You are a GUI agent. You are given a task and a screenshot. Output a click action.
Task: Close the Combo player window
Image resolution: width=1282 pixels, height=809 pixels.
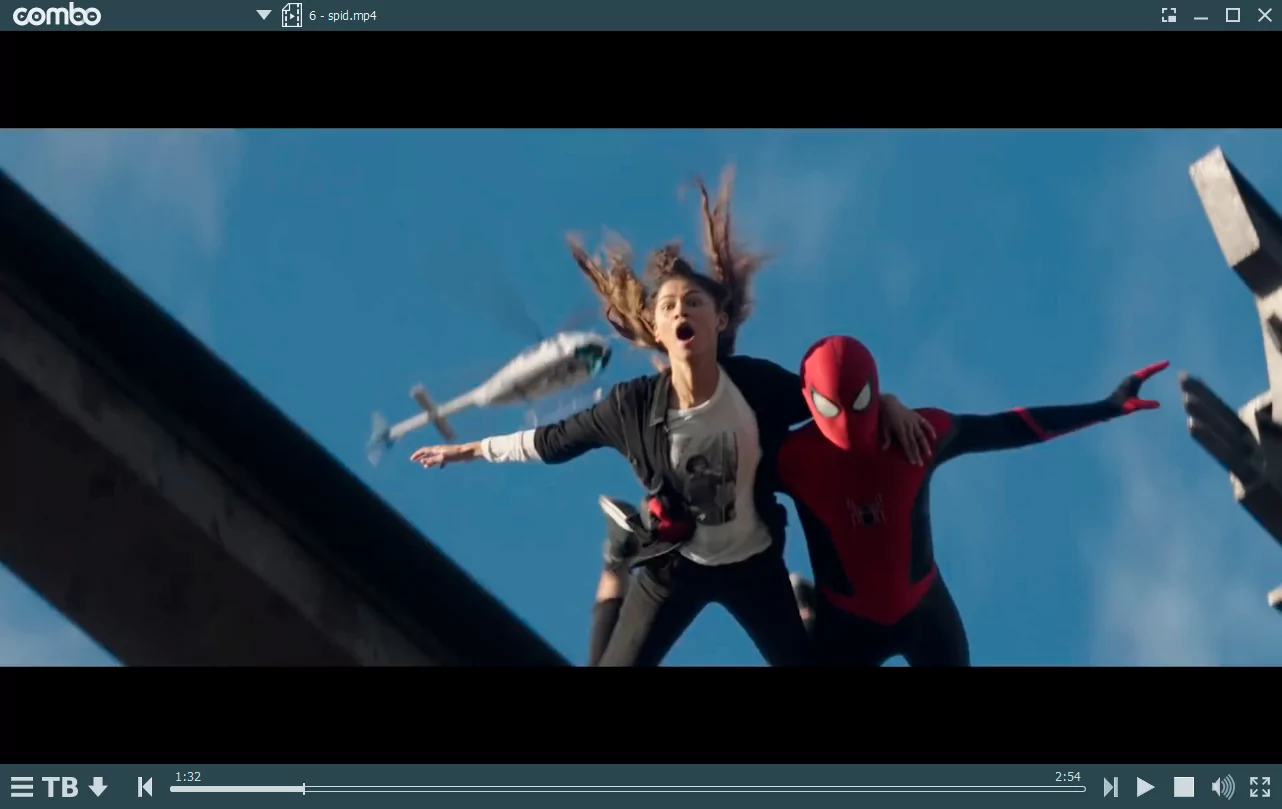coord(1265,15)
